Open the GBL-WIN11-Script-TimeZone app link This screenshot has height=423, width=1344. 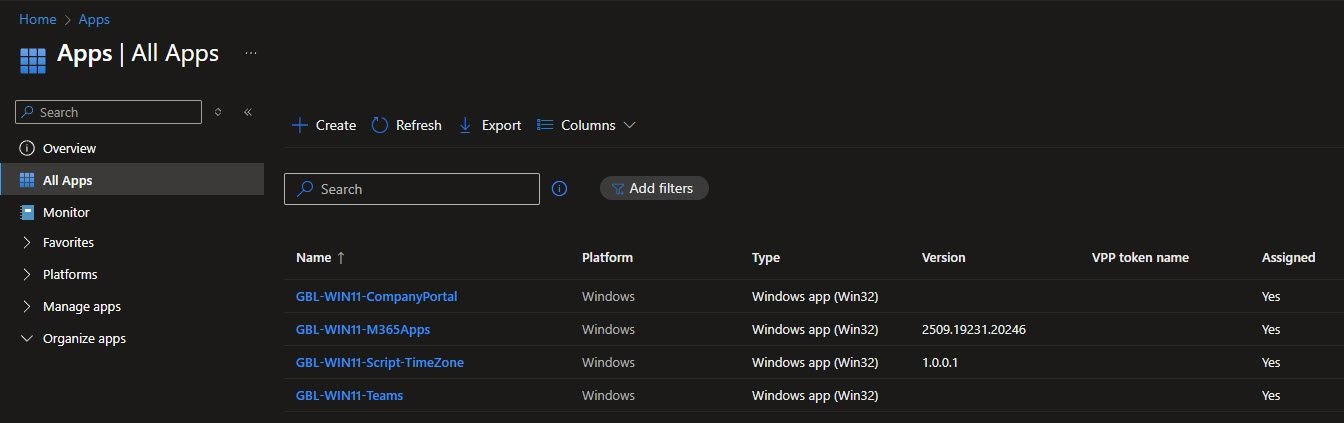[x=379, y=362]
